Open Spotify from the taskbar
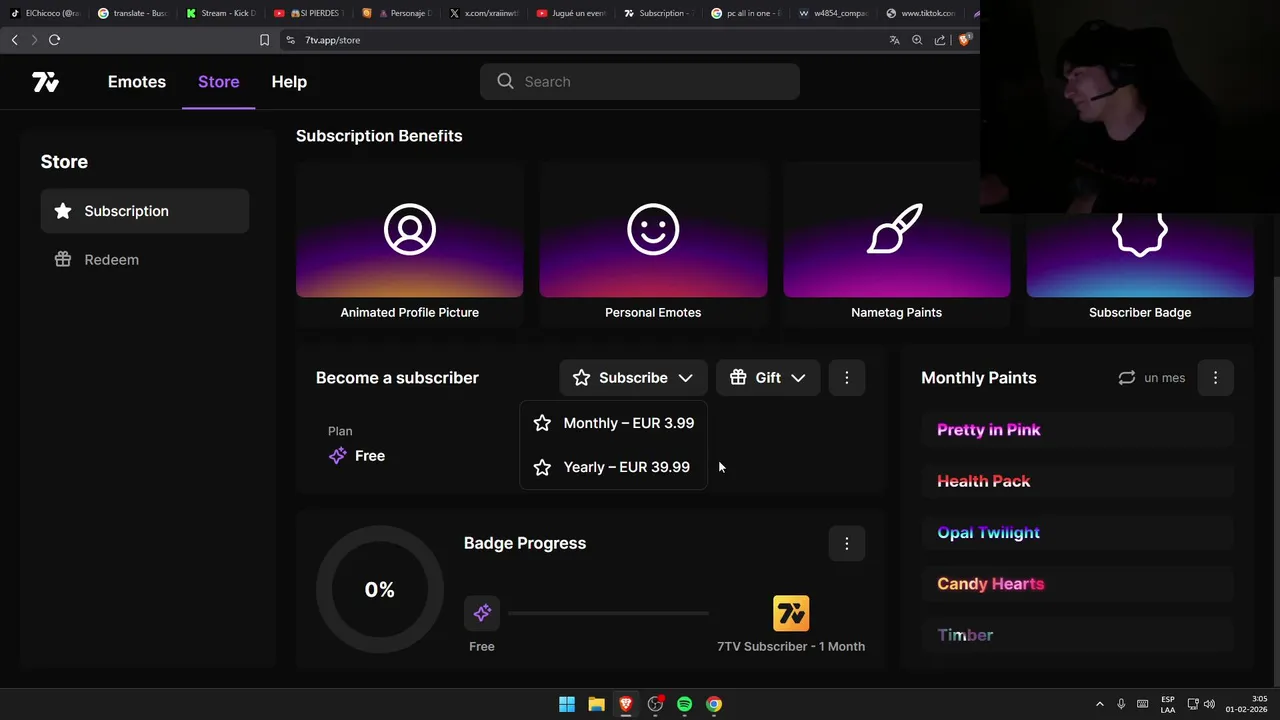This screenshot has height=720, width=1280. coord(684,704)
